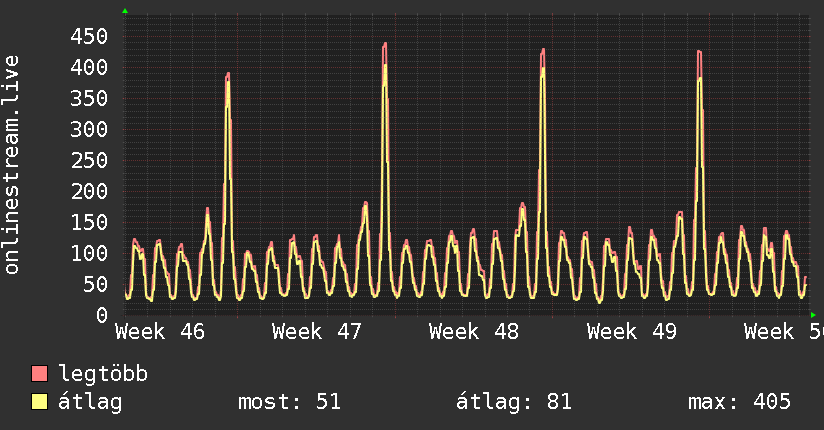Click the 250 y-axis value

point(89,160)
